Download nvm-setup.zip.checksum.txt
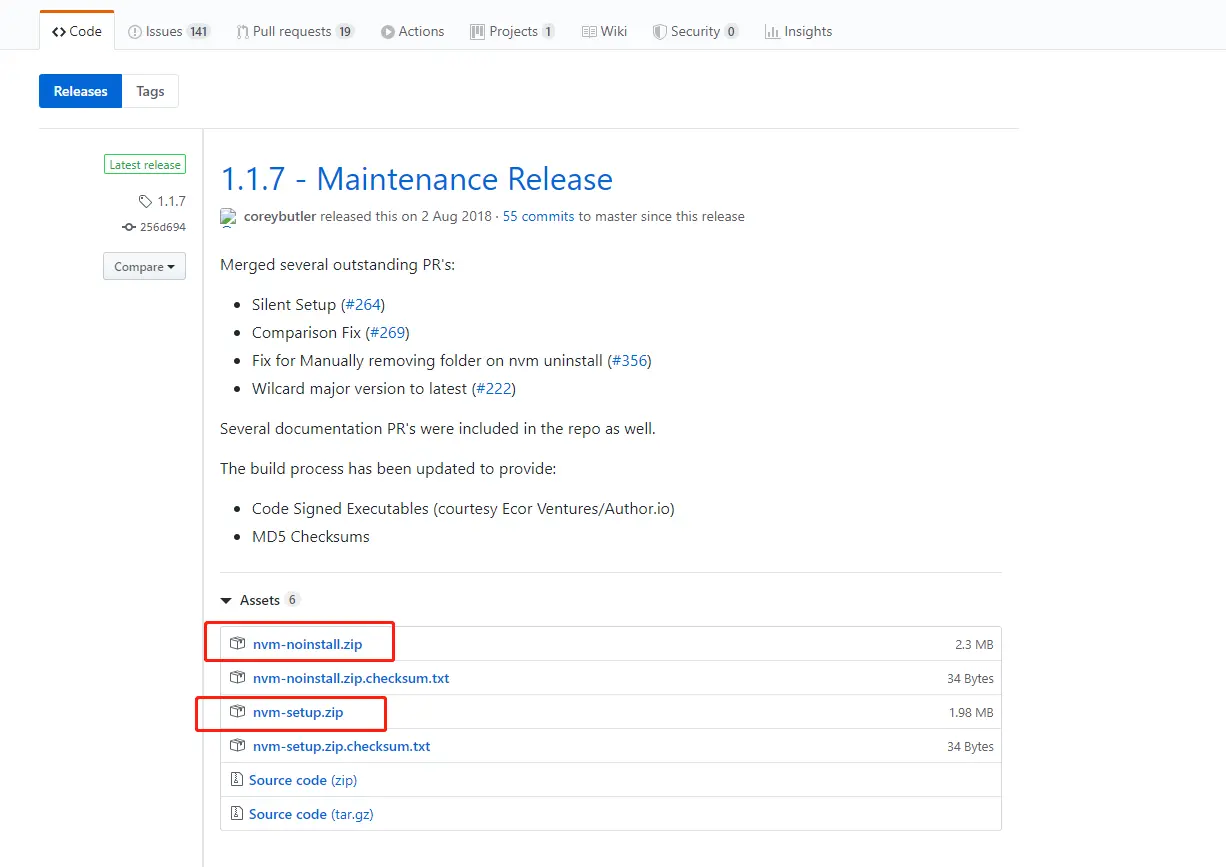 pos(342,746)
